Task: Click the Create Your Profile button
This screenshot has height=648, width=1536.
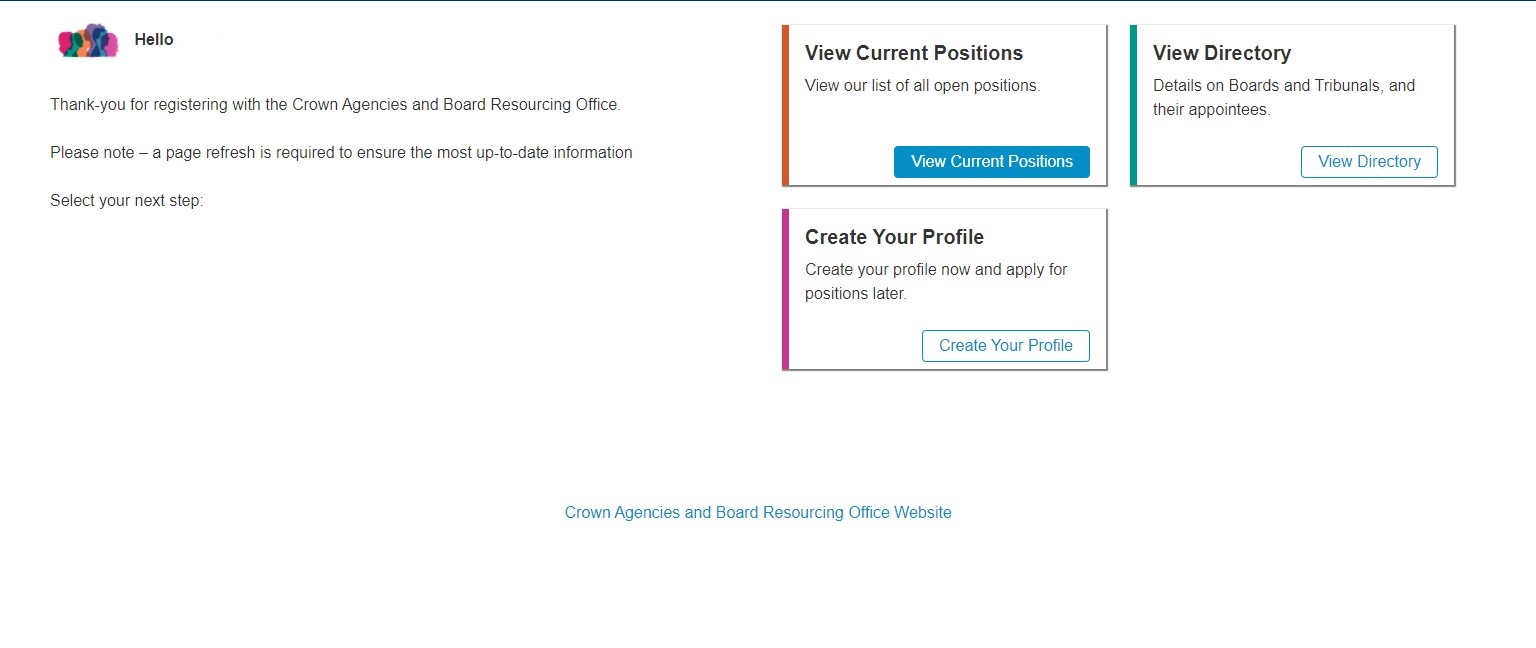Action: coord(1006,346)
